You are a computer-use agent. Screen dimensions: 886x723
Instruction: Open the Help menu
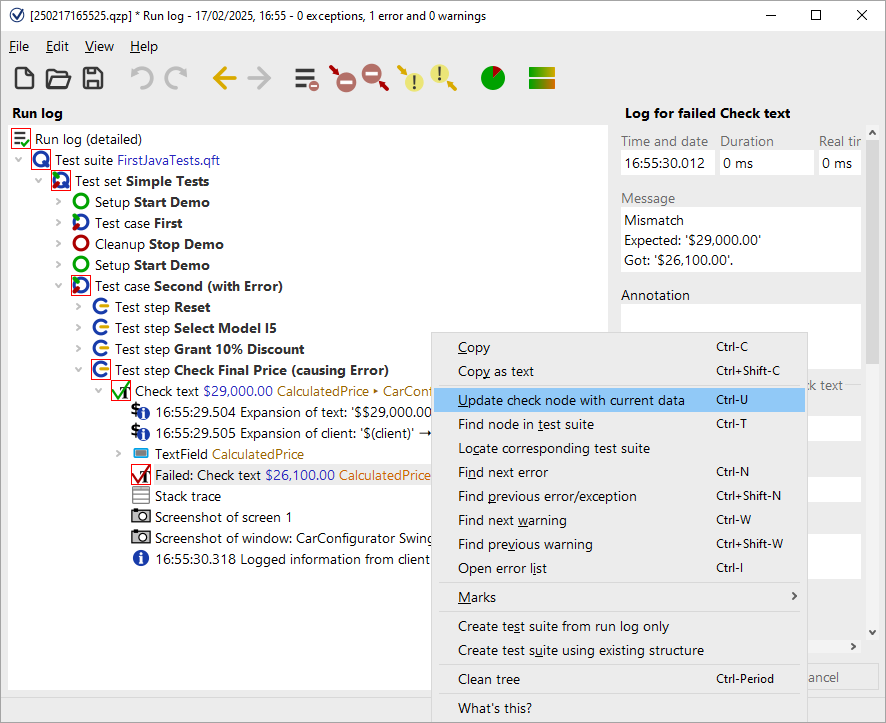[144, 46]
